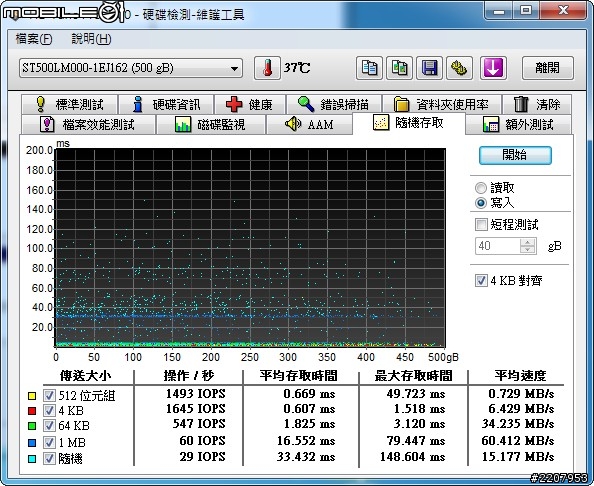This screenshot has width=594, height=486.
Task: Open the 檔案(F) file menu
Action: coord(34,39)
